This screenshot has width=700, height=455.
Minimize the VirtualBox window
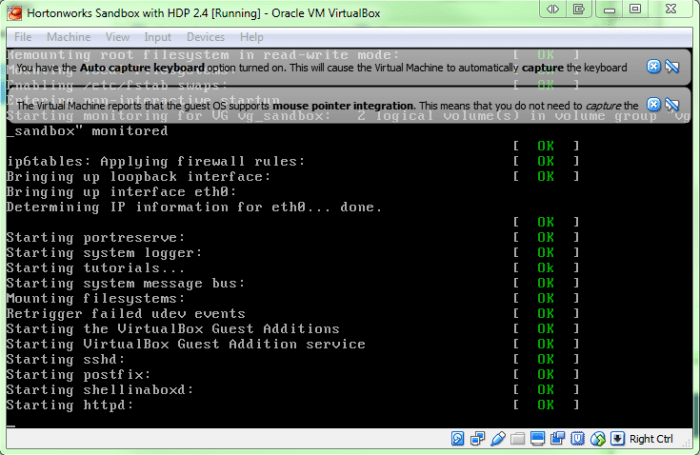coord(609,9)
